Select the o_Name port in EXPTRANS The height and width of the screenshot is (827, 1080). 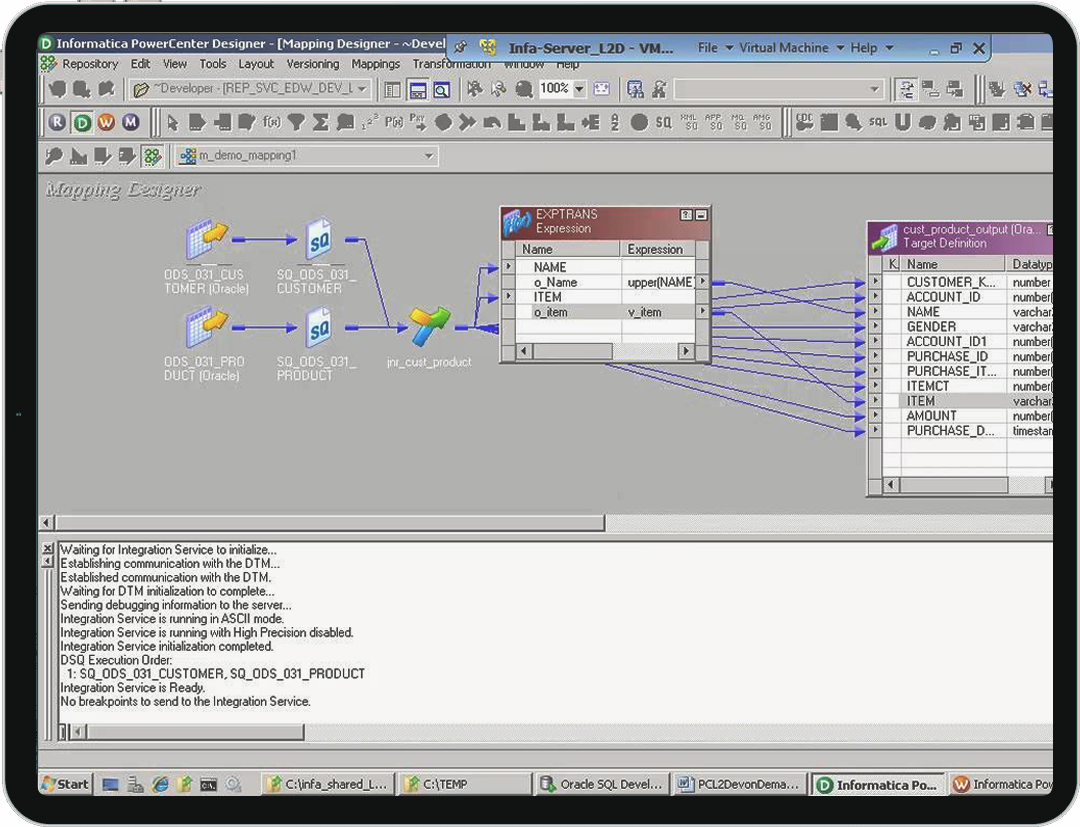tap(555, 282)
